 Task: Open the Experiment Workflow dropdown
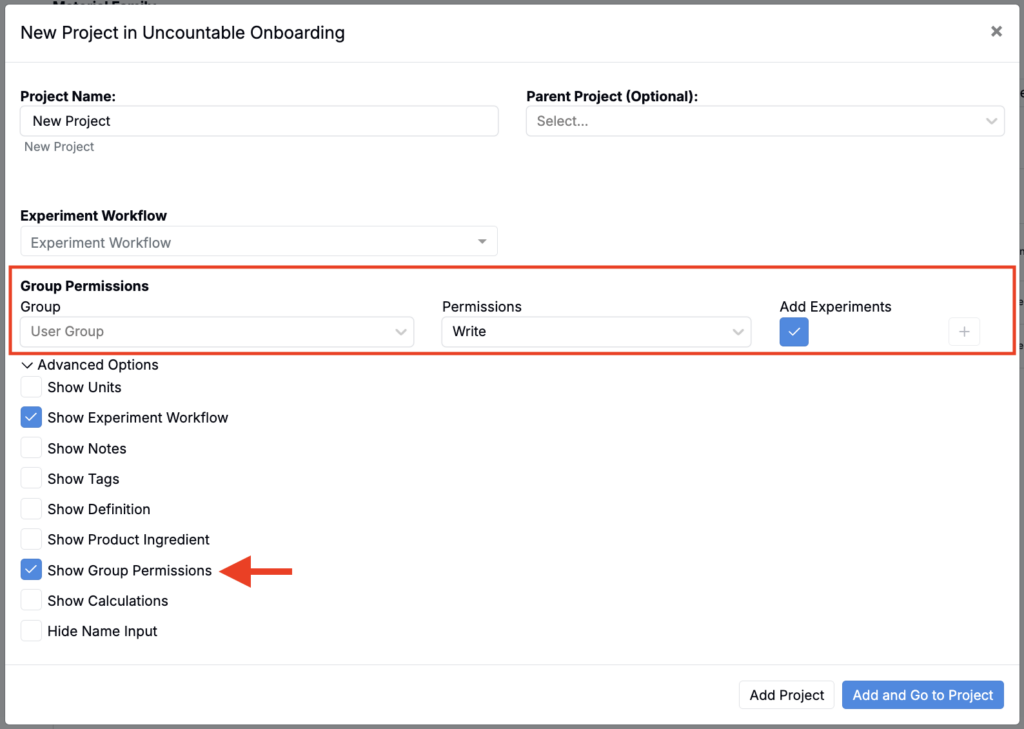[258, 242]
